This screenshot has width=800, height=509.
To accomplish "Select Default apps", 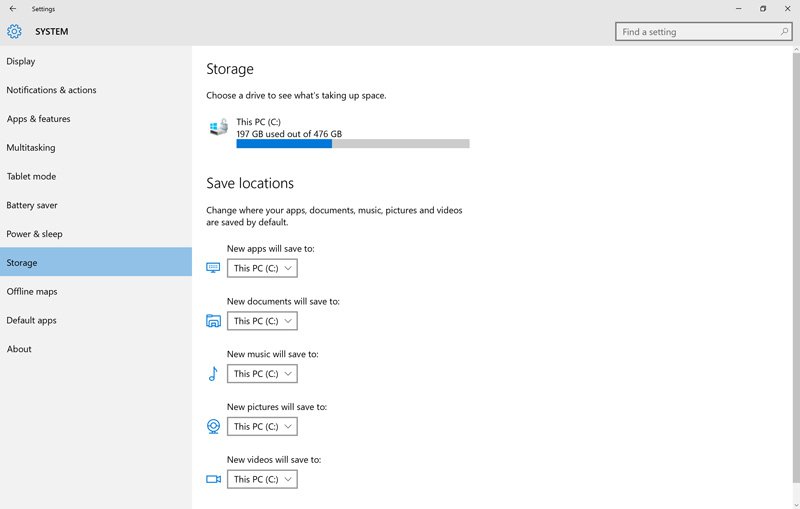I will (96, 320).
